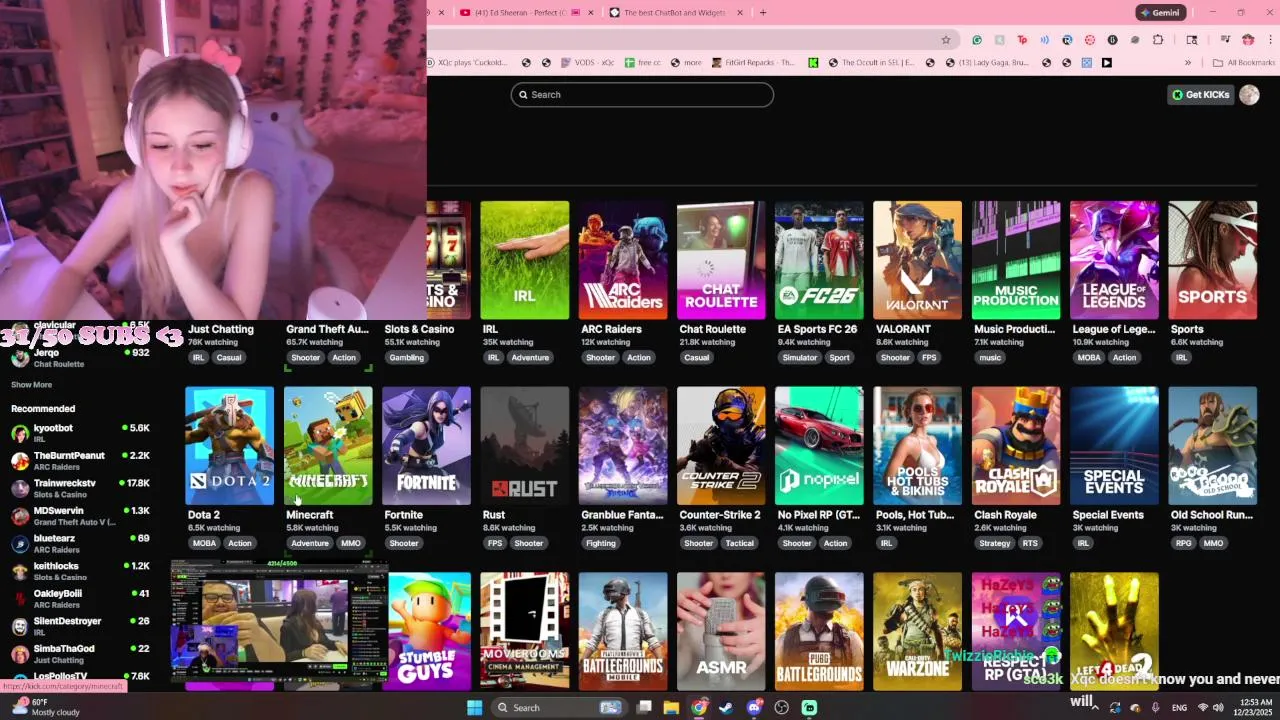Viewport: 1280px width, 720px height.
Task: Click the Get KICKs button
Action: click(1200, 94)
